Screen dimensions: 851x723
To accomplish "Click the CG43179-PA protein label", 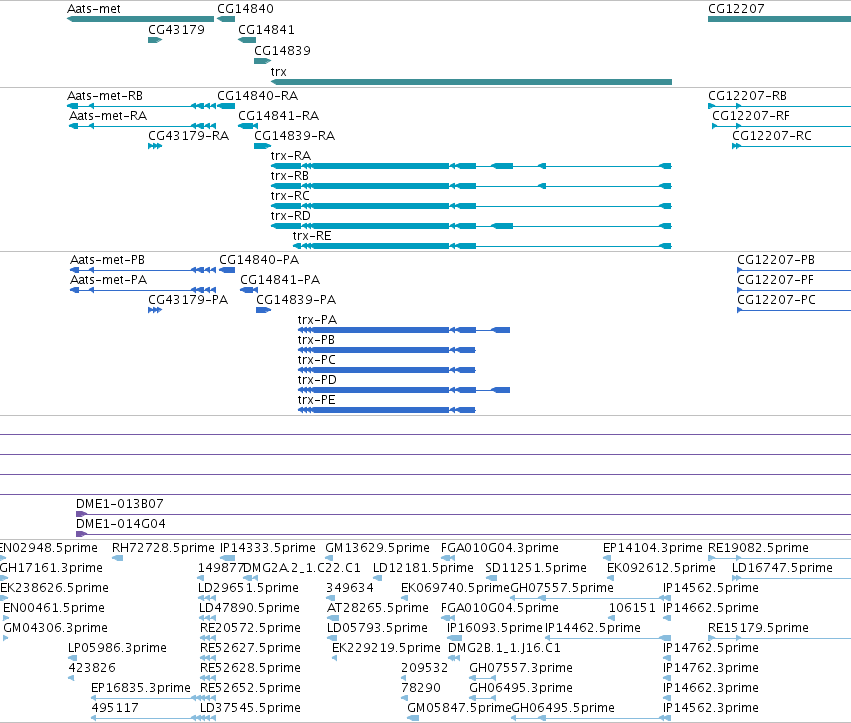I will pos(188,300).
